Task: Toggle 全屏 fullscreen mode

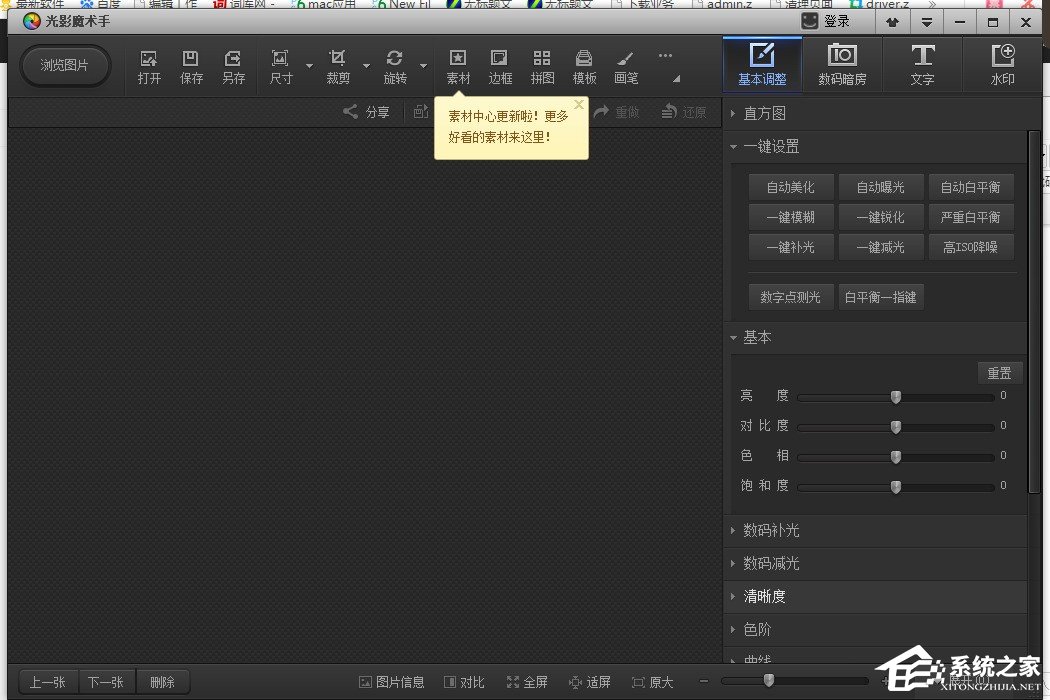Action: coord(527,682)
